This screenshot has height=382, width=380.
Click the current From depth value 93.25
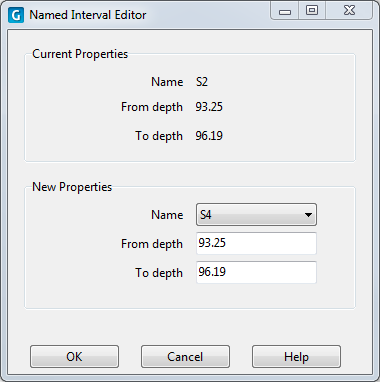point(209,107)
